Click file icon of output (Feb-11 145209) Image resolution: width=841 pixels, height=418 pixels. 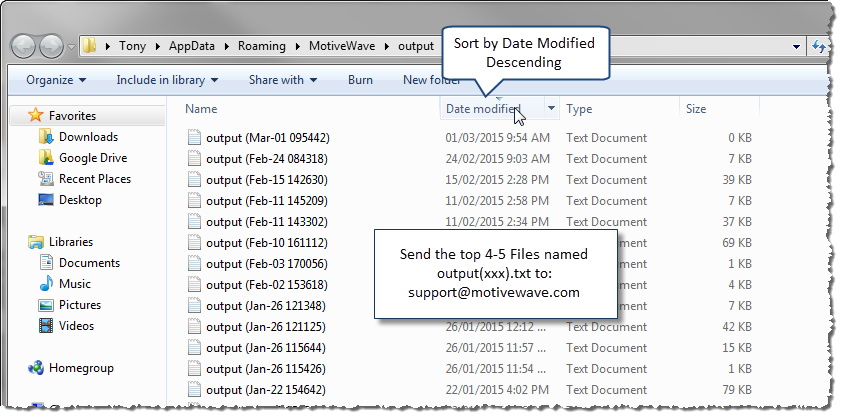(194, 201)
